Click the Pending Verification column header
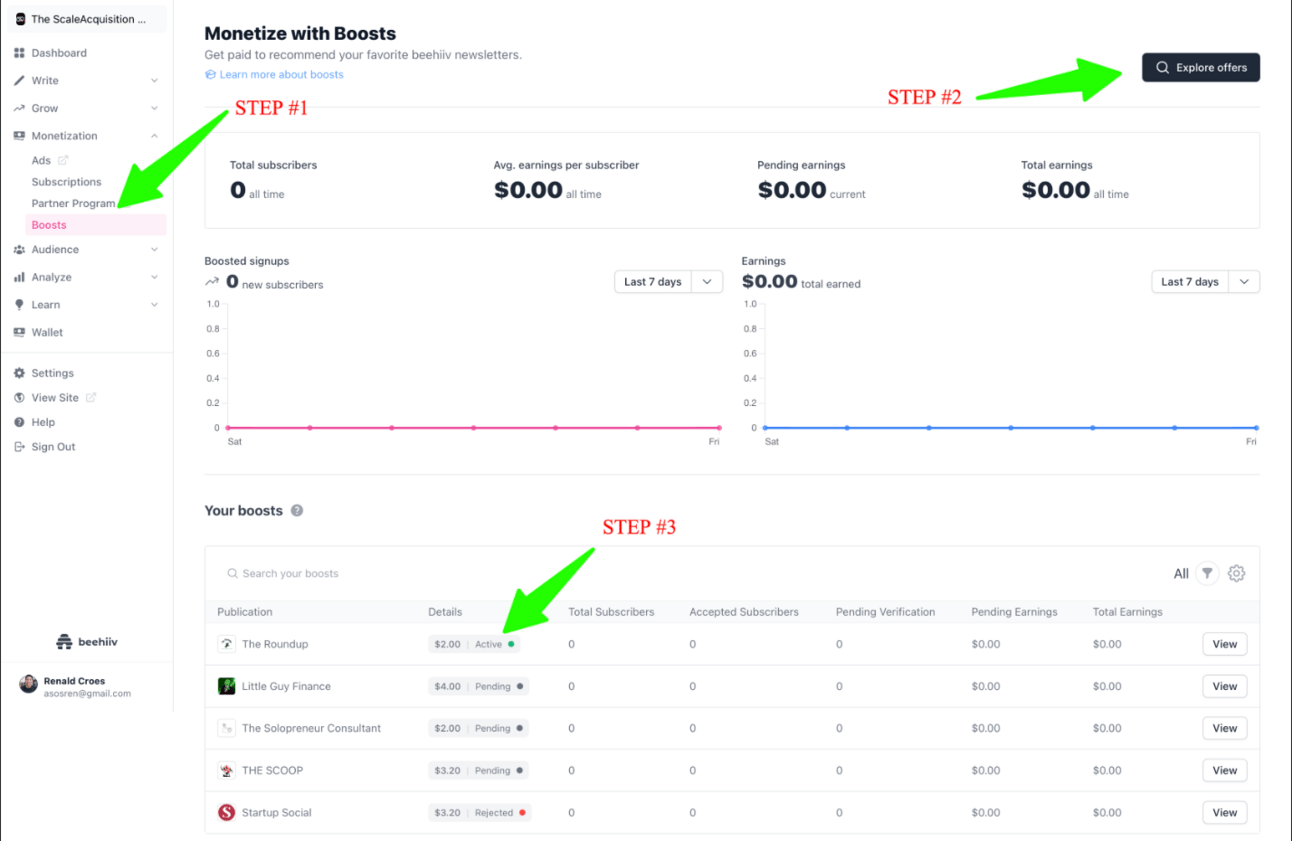This screenshot has width=1292, height=841. [885, 612]
